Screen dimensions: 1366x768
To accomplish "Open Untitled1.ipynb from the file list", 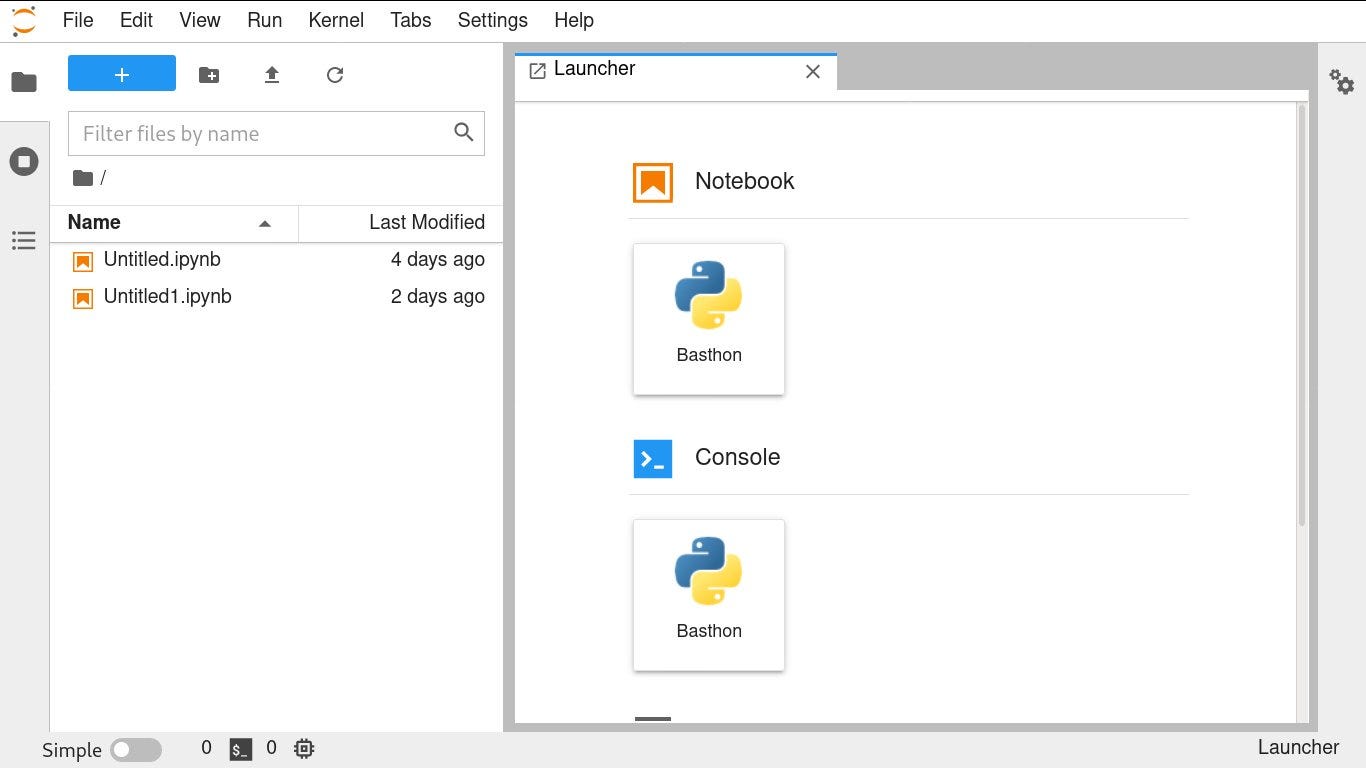I will click(x=168, y=296).
